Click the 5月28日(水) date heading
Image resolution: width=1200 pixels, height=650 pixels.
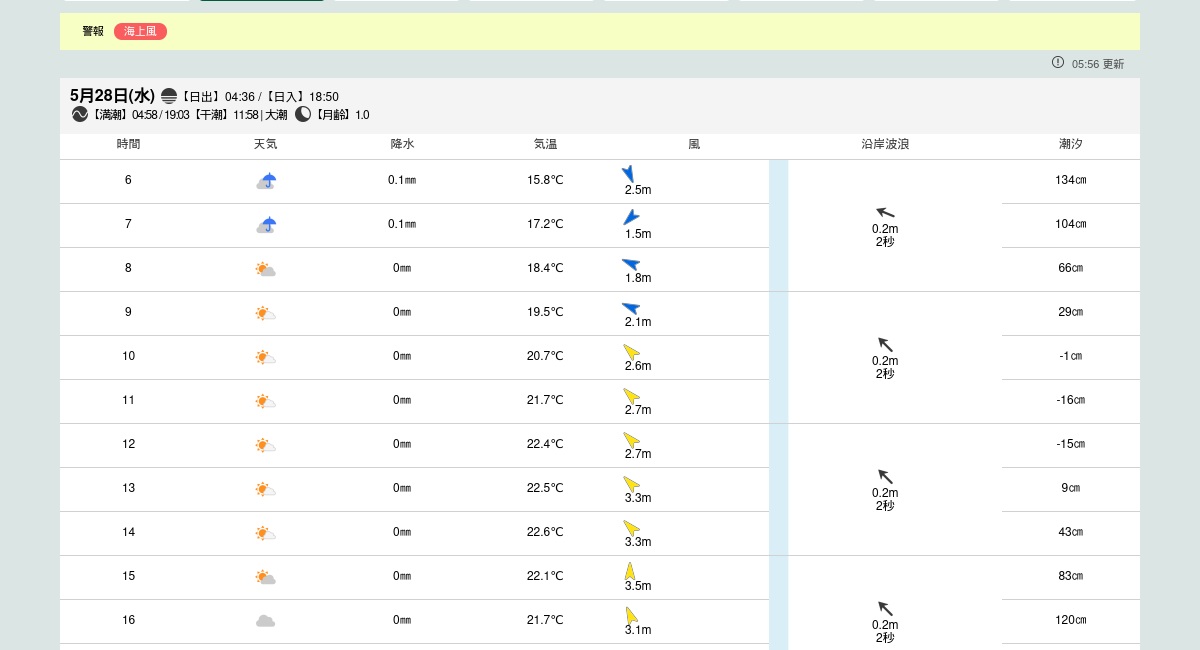click(x=112, y=96)
